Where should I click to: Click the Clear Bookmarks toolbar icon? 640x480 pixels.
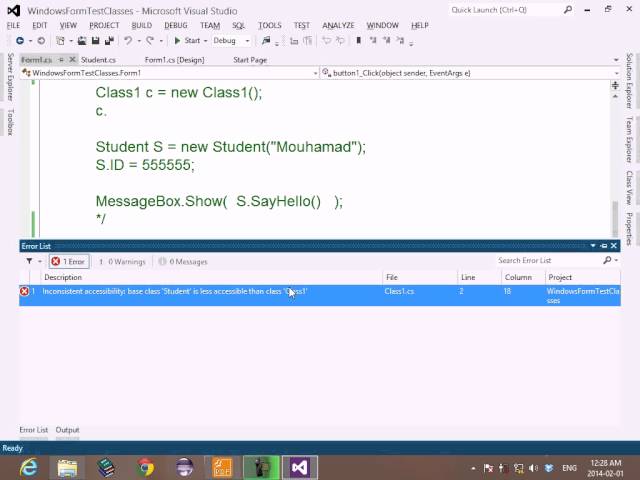click(400, 40)
